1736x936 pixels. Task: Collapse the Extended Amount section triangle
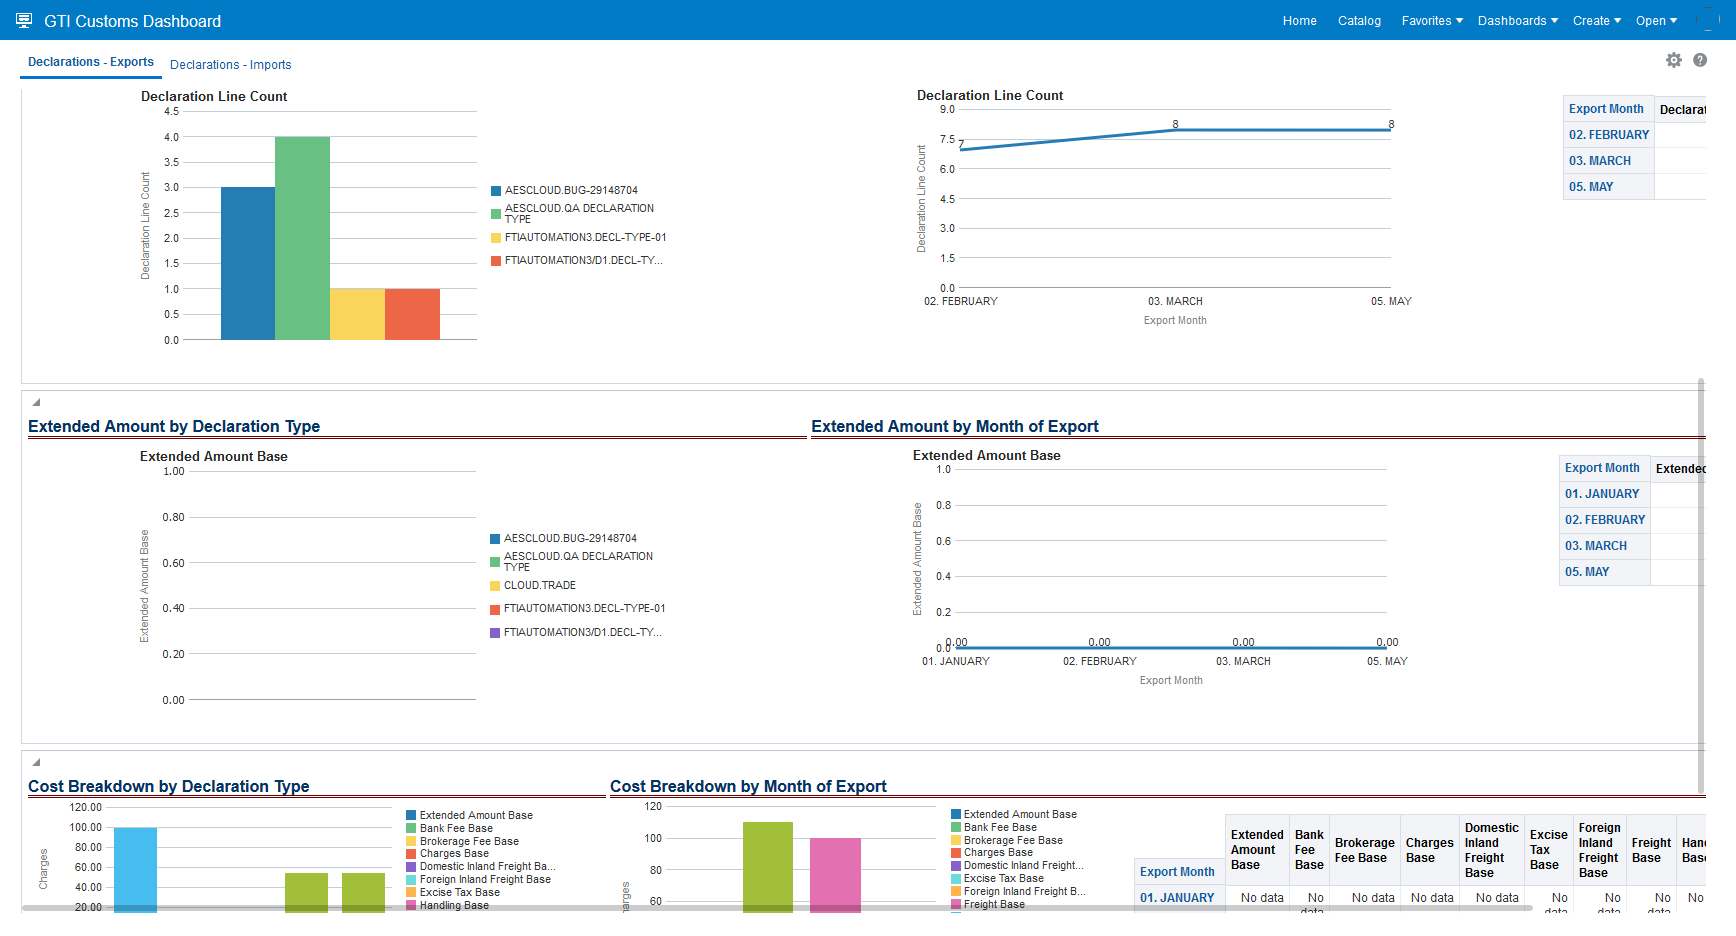(x=36, y=402)
